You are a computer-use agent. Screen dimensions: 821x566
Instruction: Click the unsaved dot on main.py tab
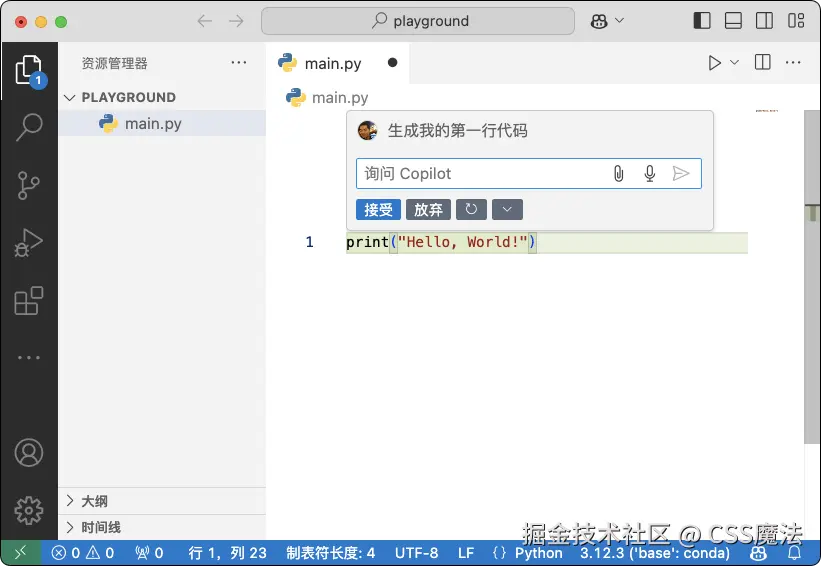pos(392,63)
